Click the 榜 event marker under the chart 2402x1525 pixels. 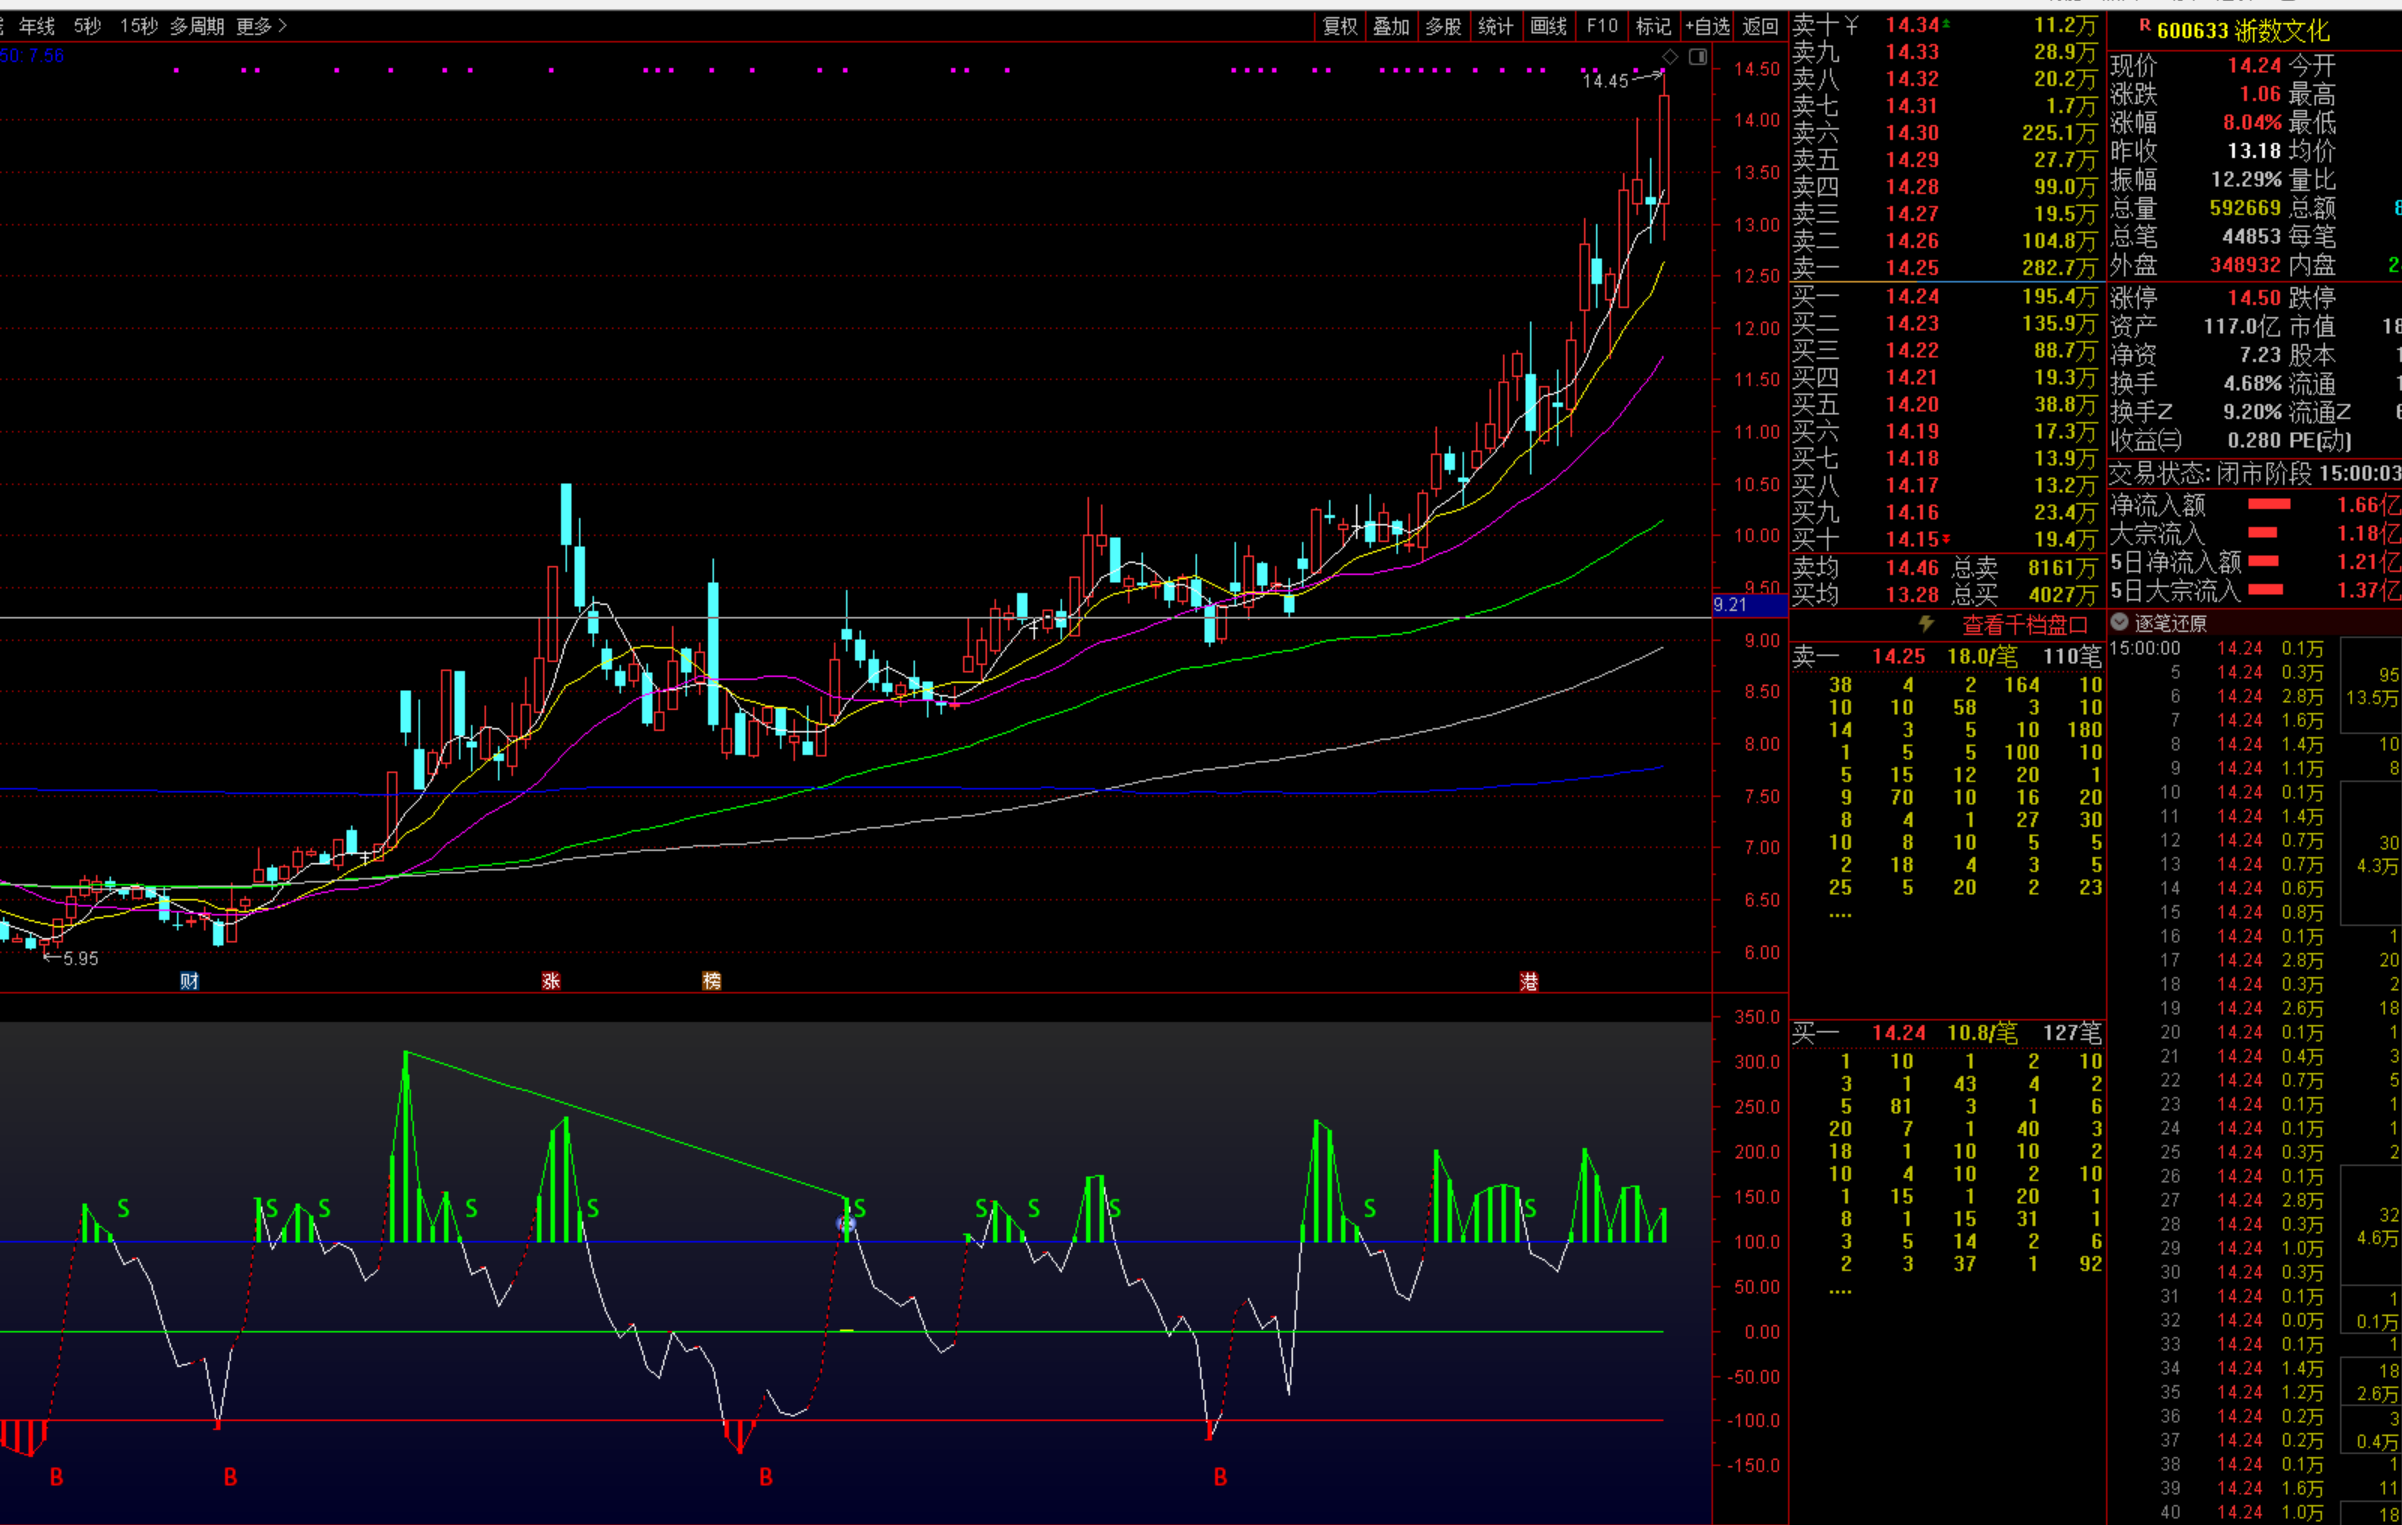coord(712,981)
